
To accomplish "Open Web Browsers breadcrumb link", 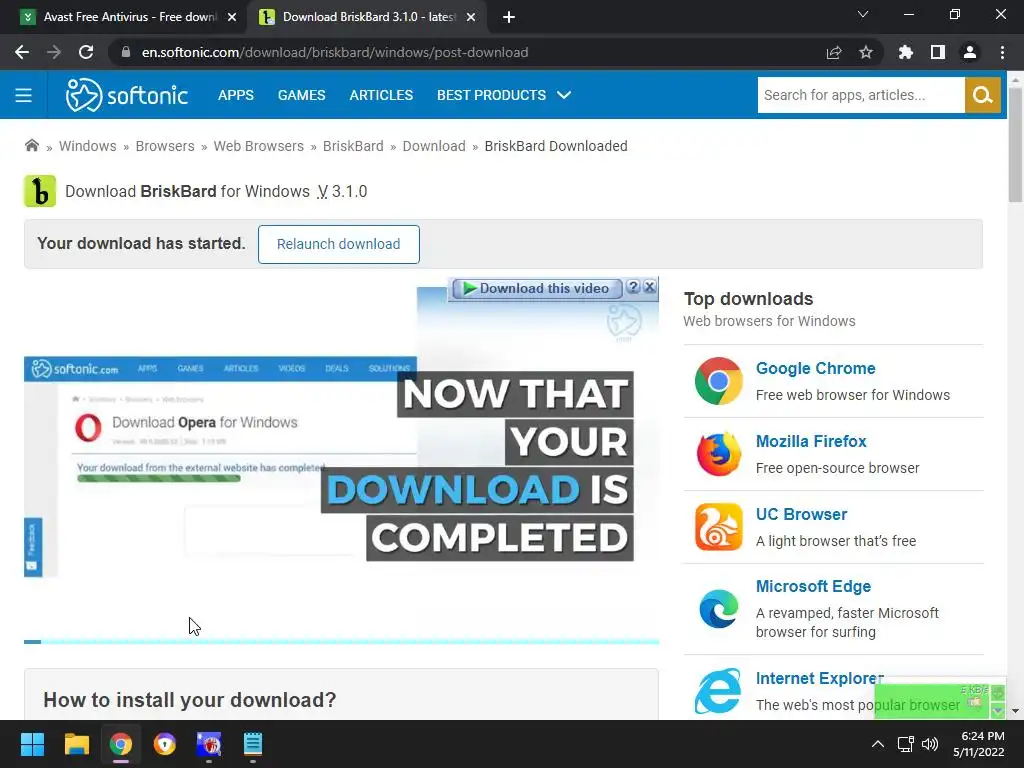I will 259,146.
